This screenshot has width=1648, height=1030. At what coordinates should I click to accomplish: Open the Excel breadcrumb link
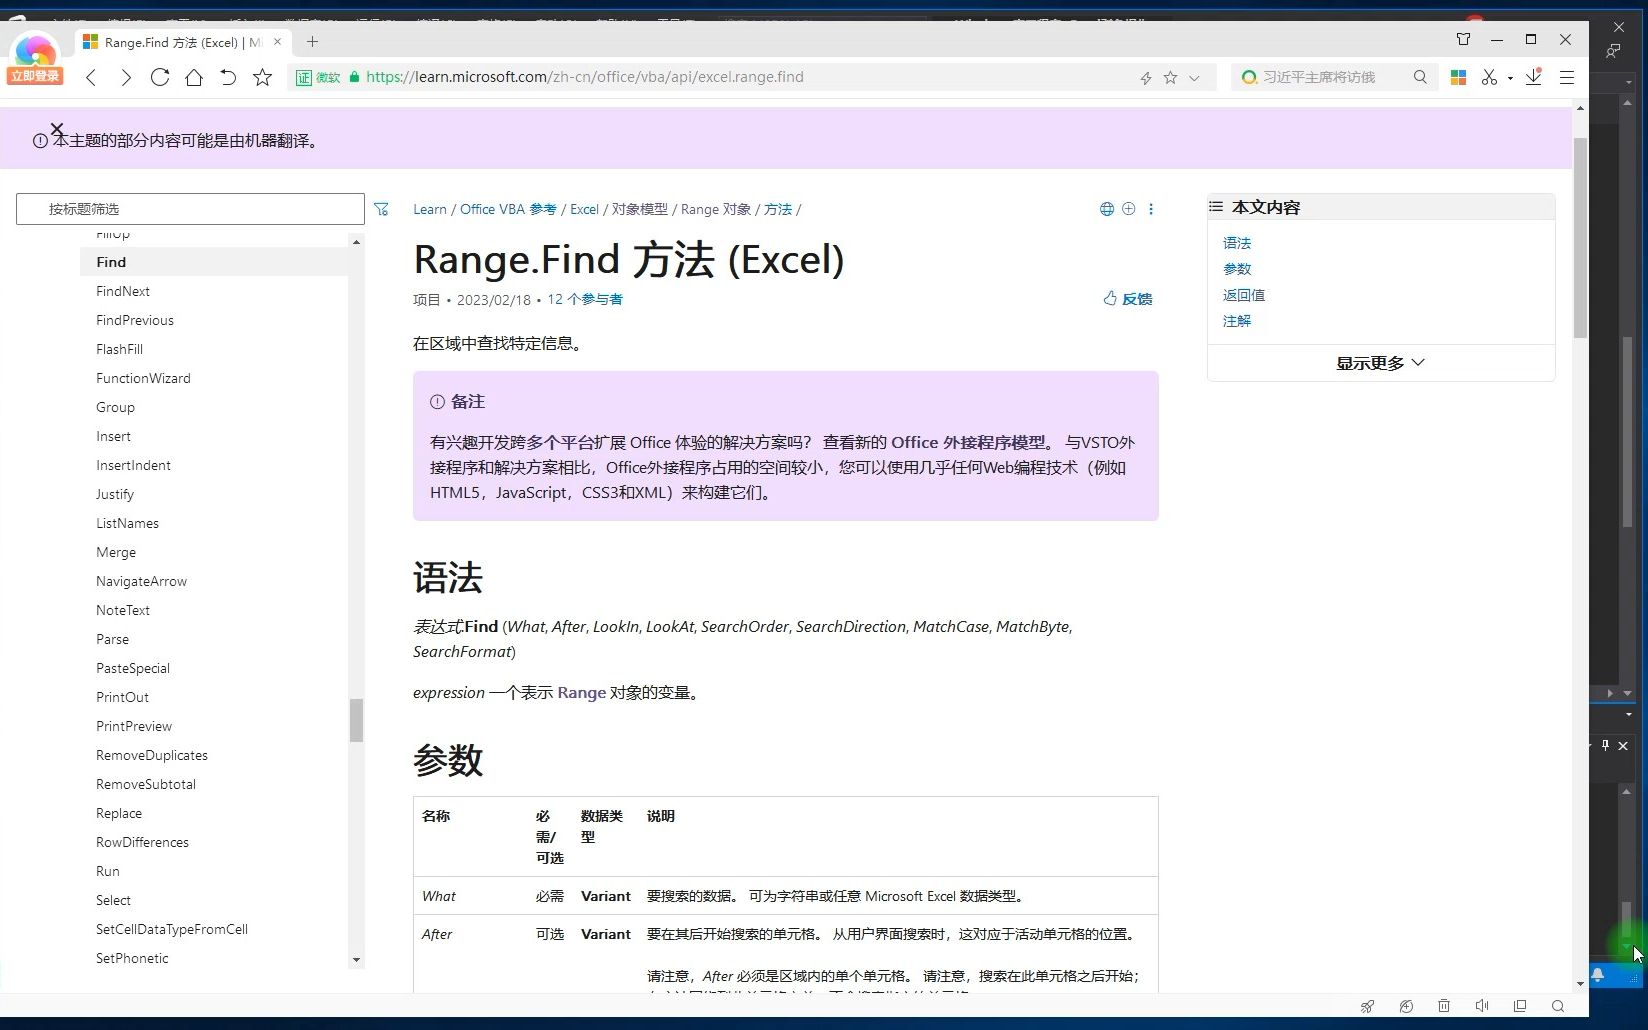(584, 209)
